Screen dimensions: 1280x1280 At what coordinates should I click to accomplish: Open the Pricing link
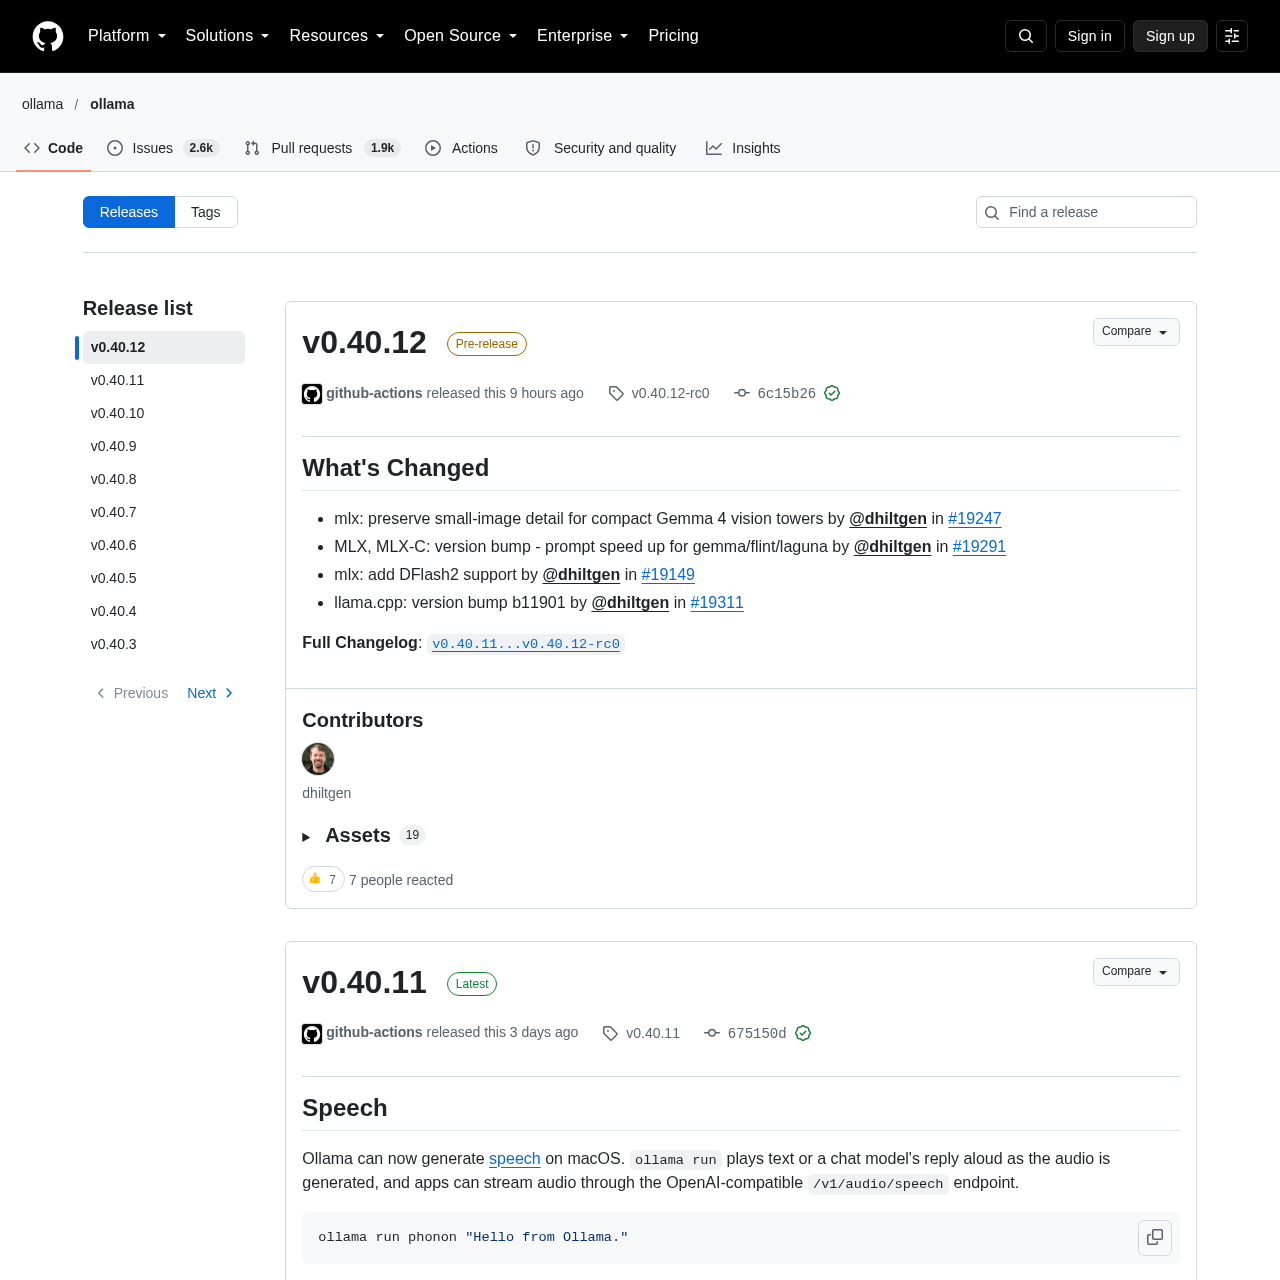(673, 36)
